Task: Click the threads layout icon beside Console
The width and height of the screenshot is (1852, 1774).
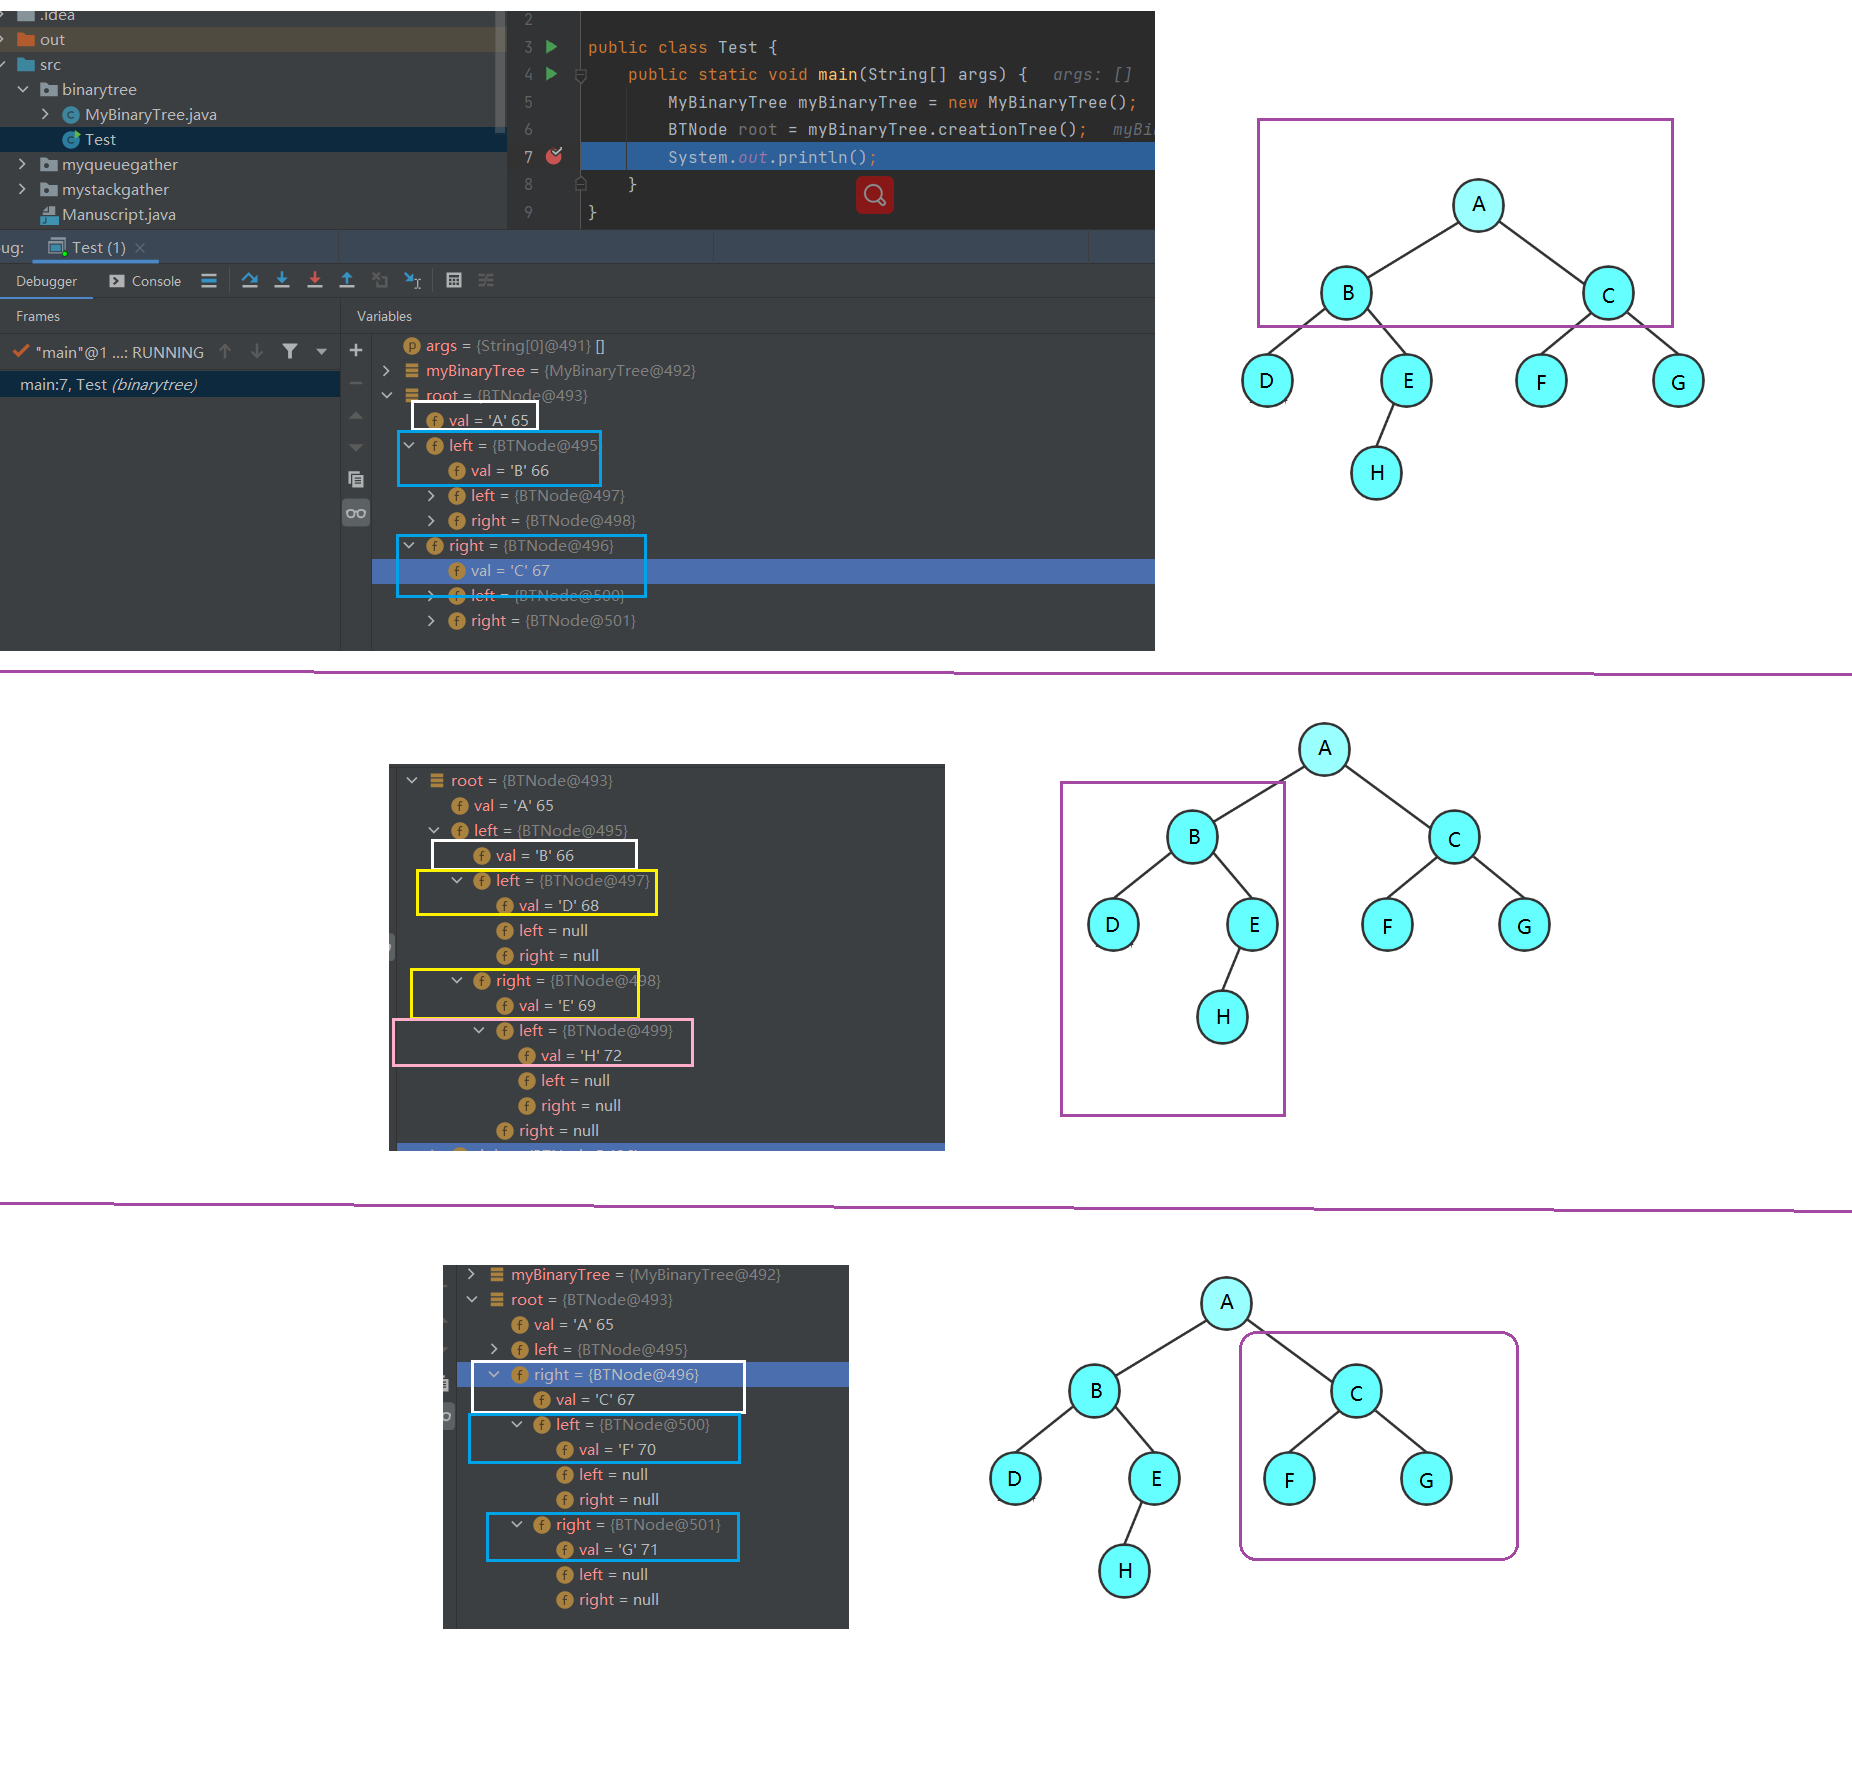Action: (x=209, y=281)
